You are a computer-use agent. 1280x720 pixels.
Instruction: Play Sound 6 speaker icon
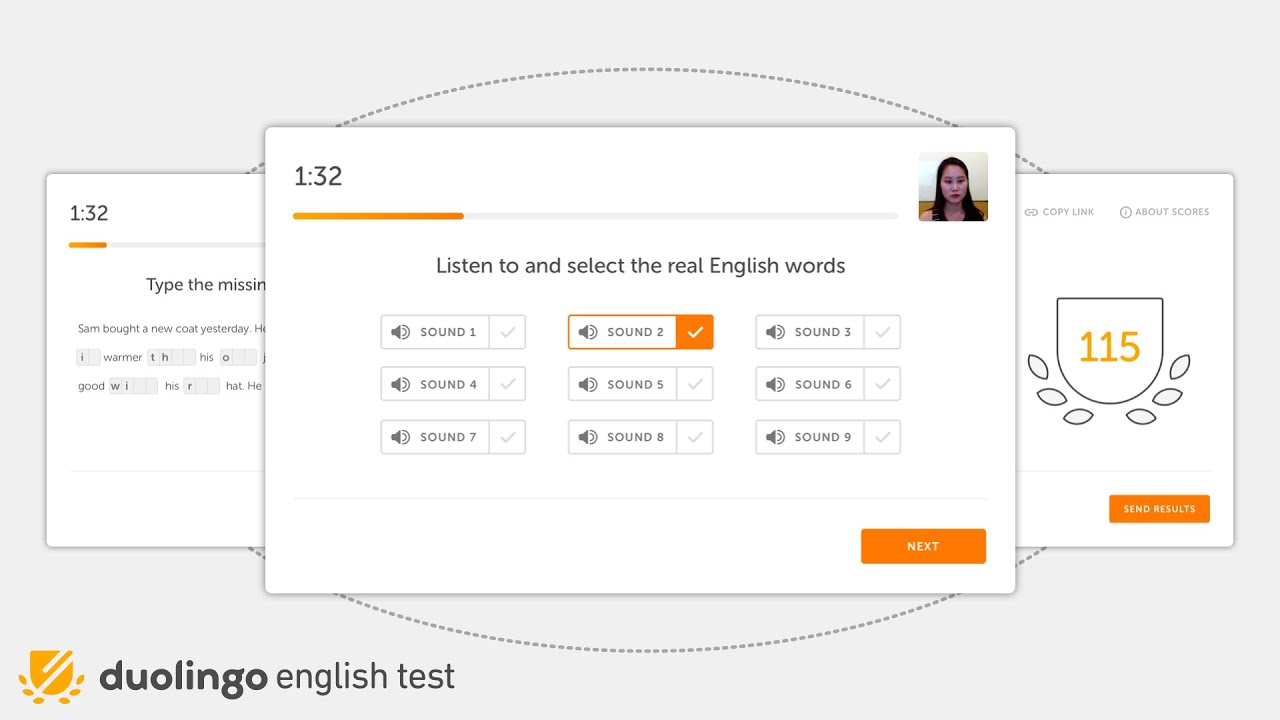coord(775,384)
